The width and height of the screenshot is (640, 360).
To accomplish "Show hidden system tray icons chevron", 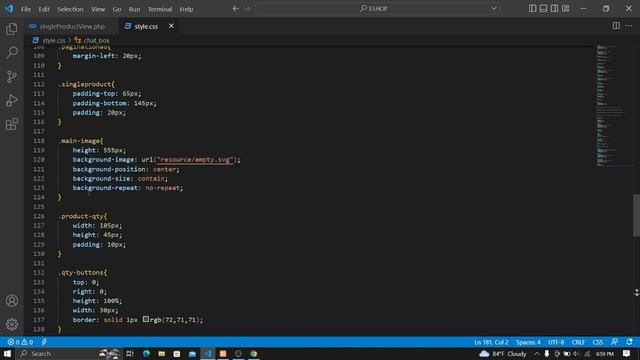I will click(537, 353).
